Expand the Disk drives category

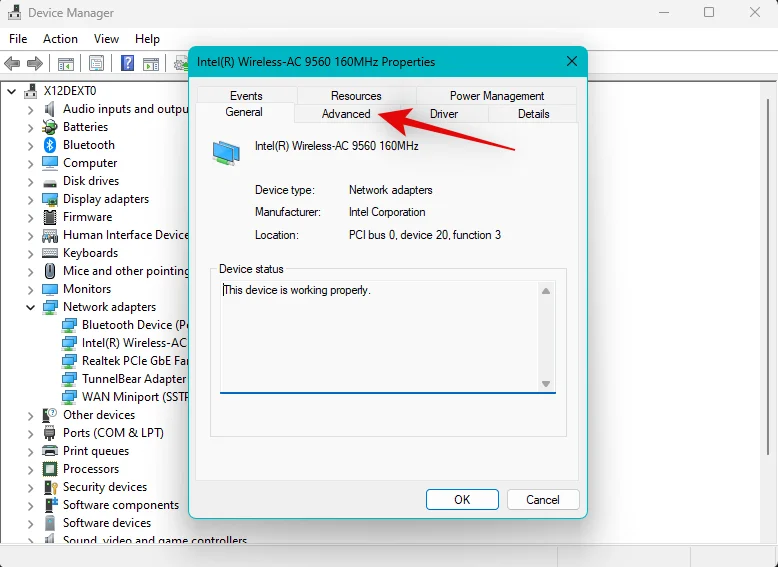(x=31, y=181)
